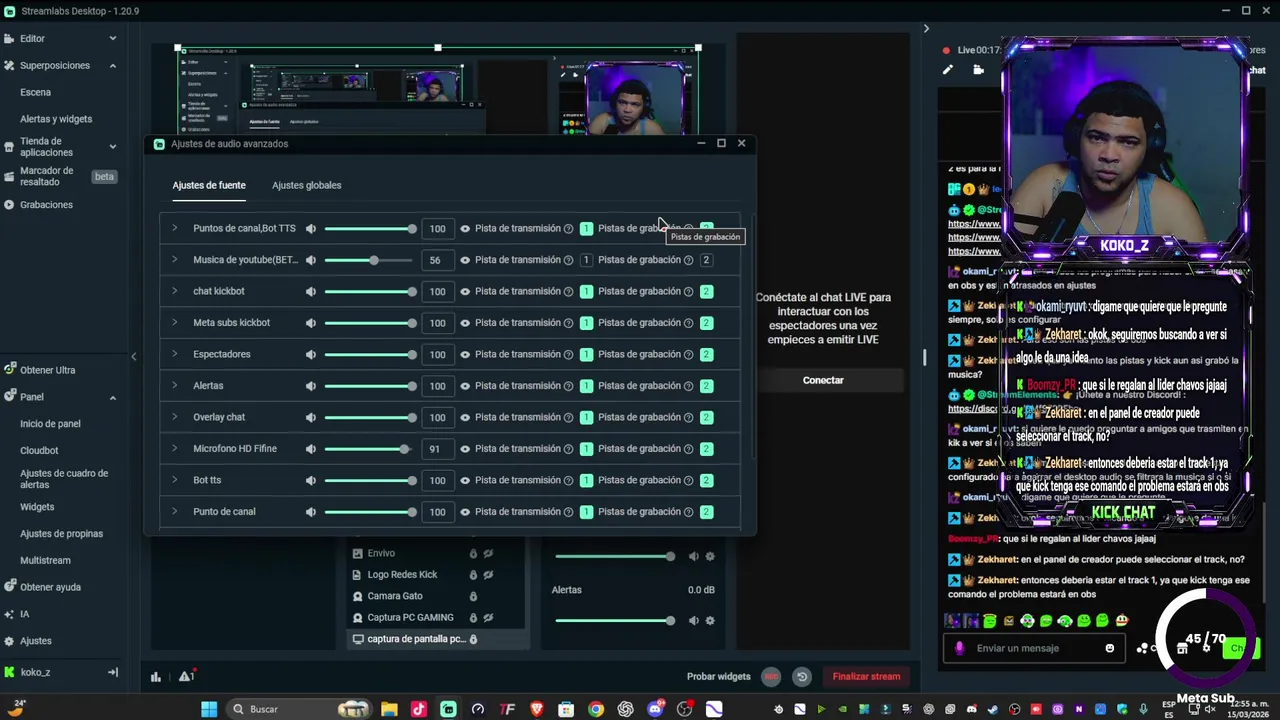Mute the Musica de youtube source
This screenshot has height=720, width=1280.
tap(311, 260)
